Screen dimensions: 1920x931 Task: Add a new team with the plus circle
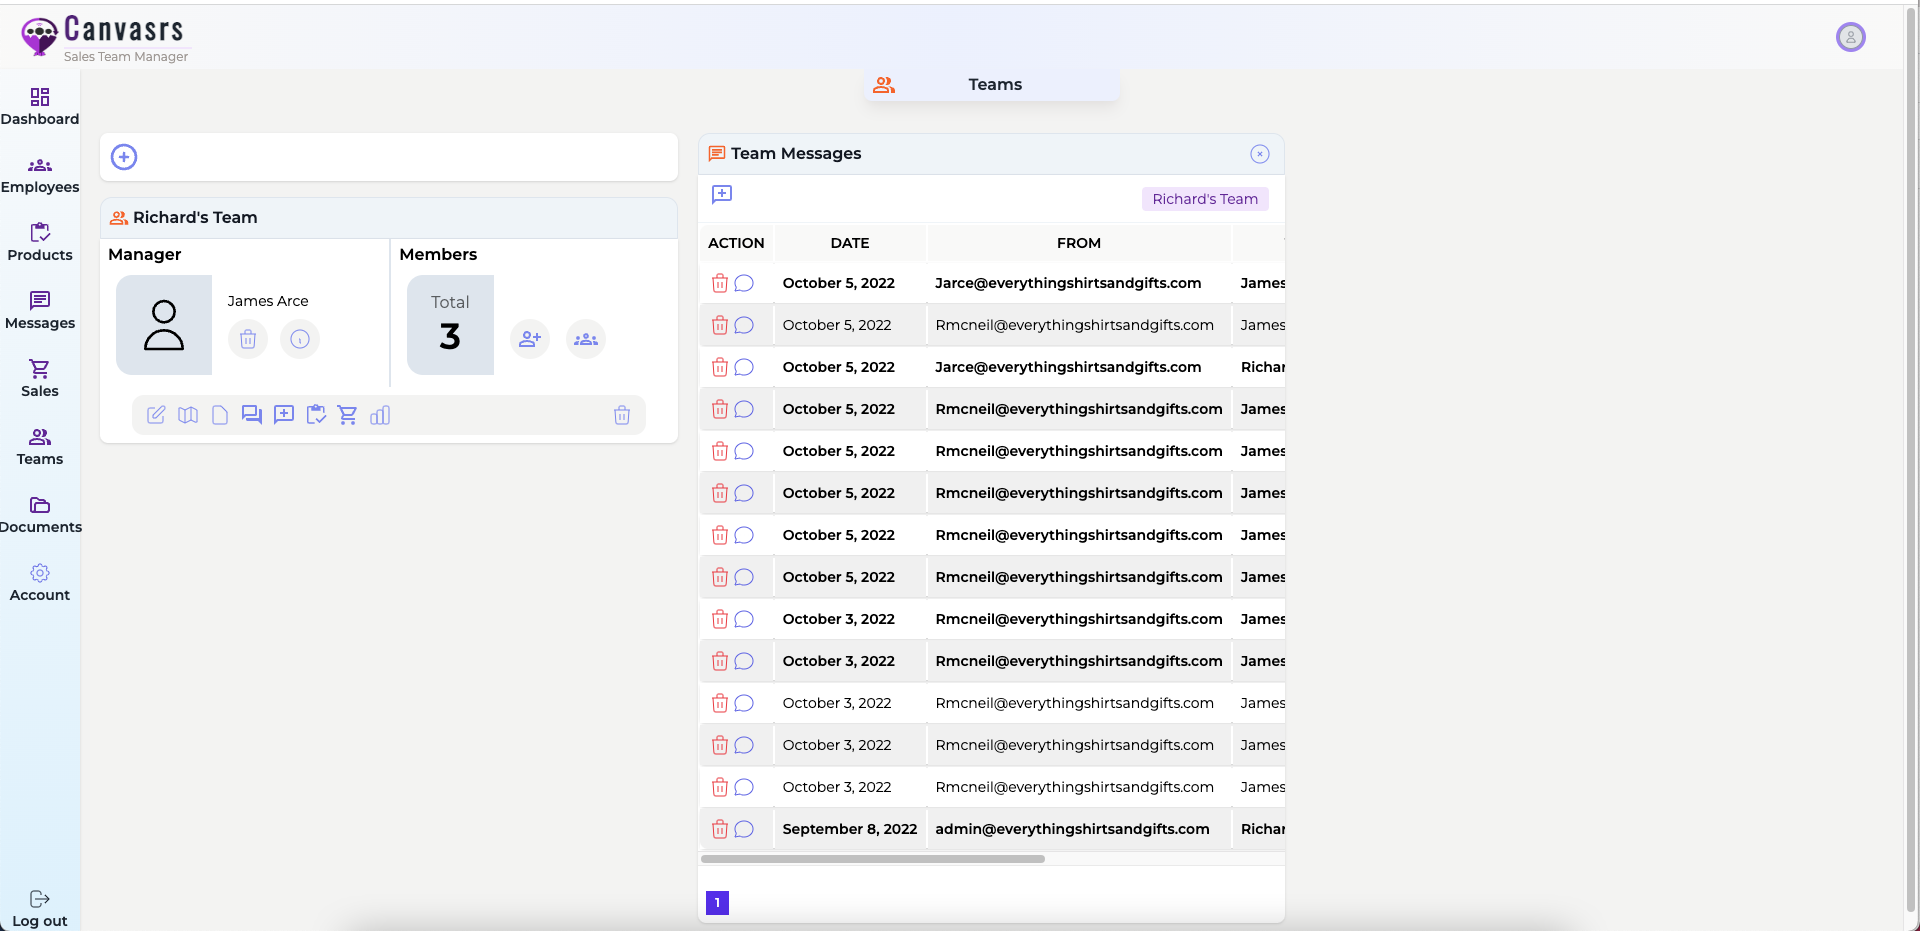pyautogui.click(x=124, y=157)
